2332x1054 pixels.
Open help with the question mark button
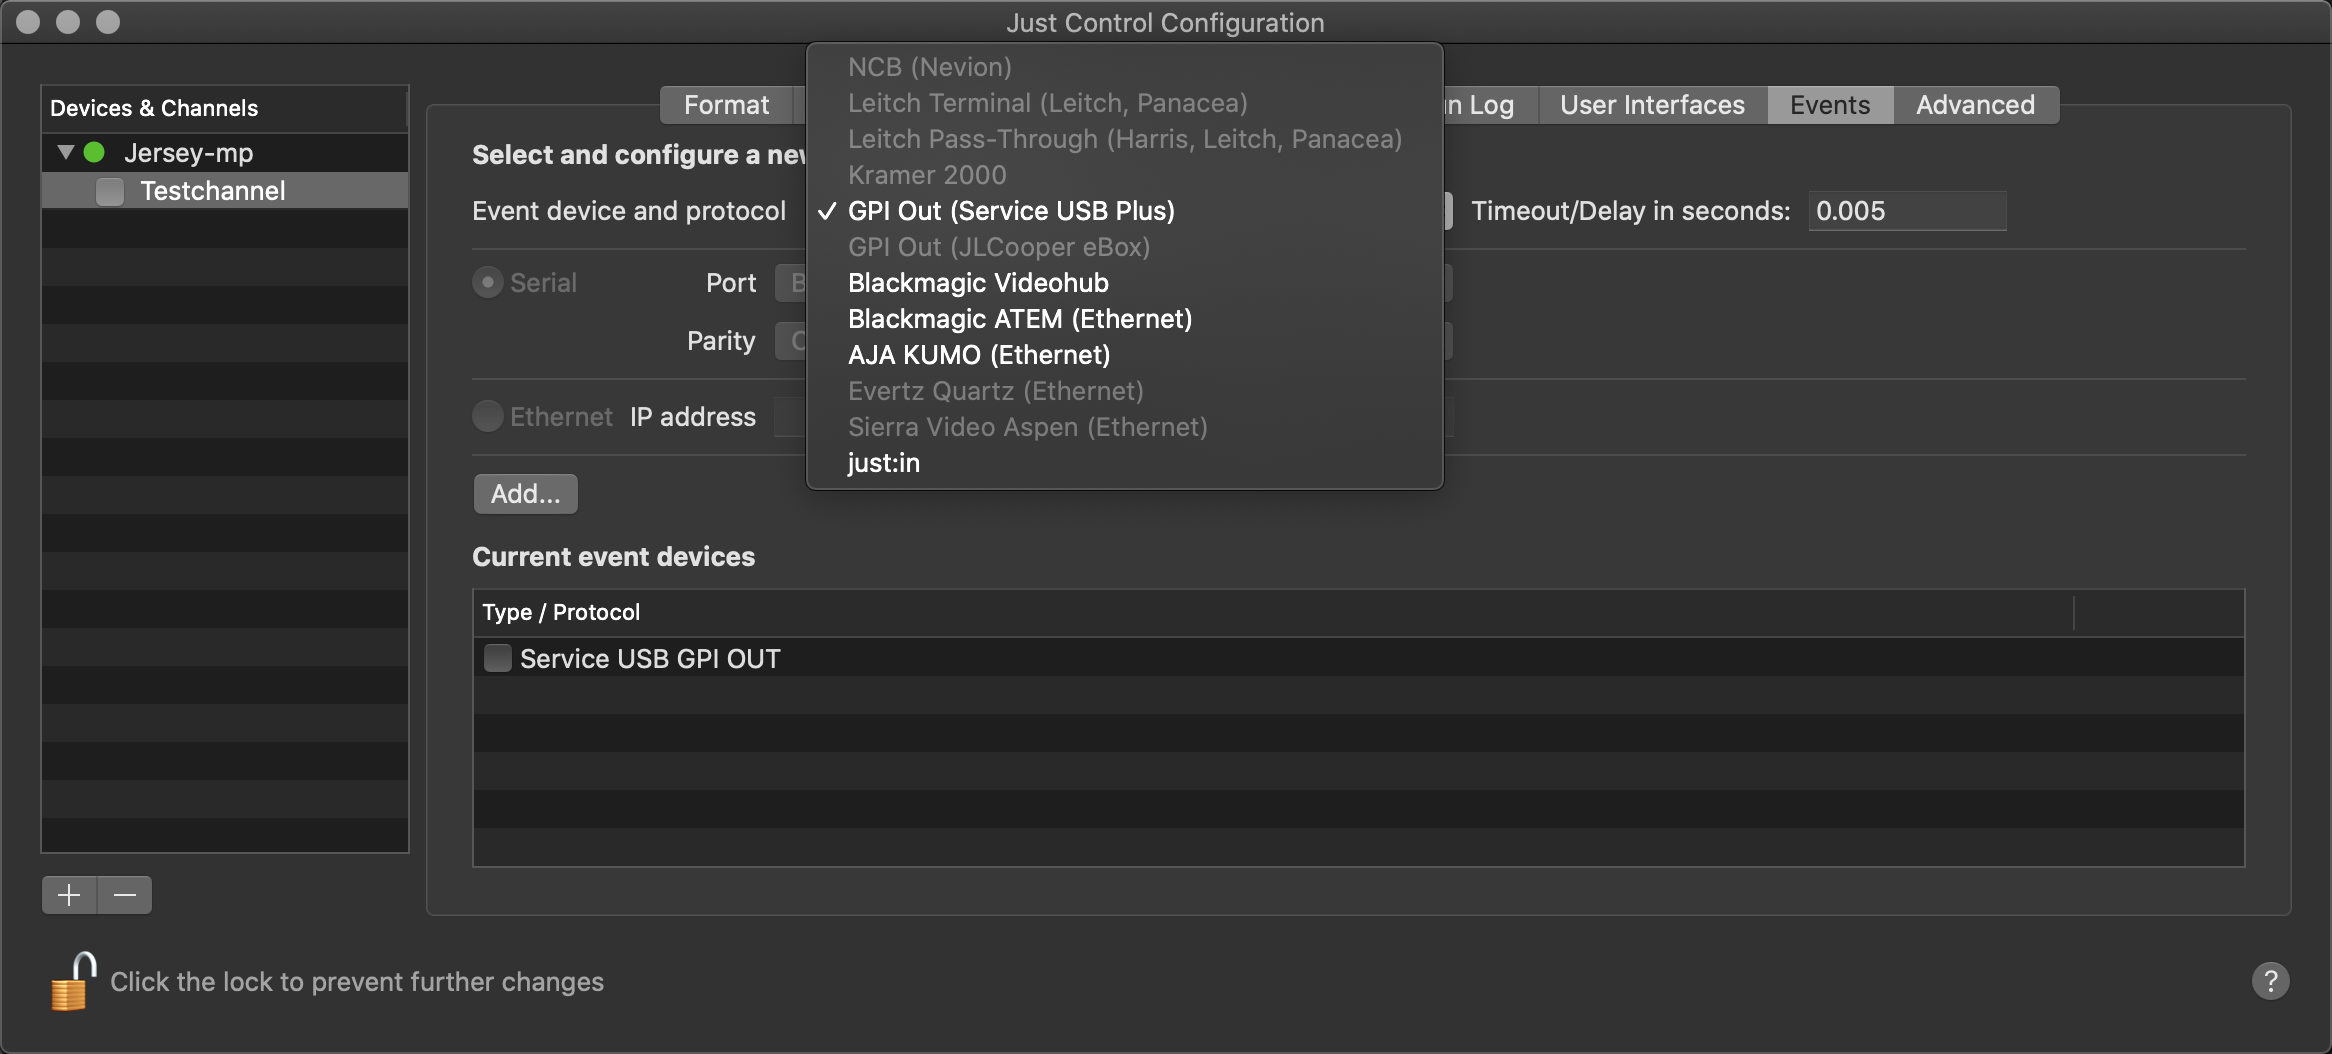2270,981
